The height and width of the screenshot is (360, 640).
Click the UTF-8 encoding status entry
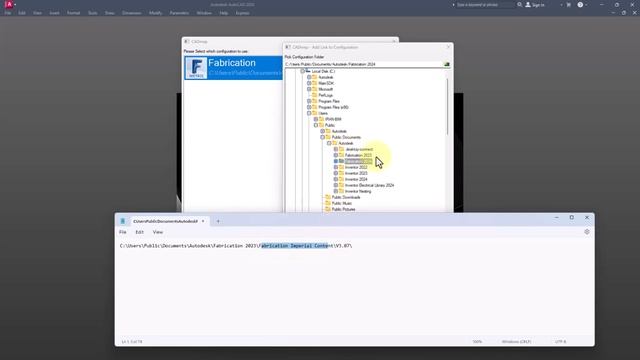(x=560, y=342)
